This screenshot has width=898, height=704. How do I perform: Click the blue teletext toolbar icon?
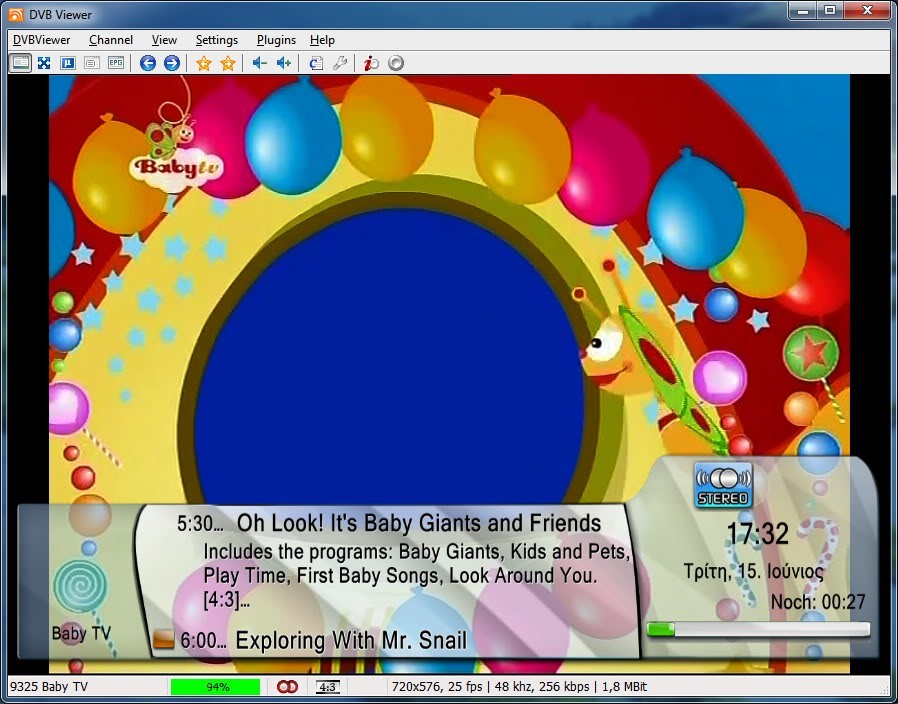pos(68,62)
